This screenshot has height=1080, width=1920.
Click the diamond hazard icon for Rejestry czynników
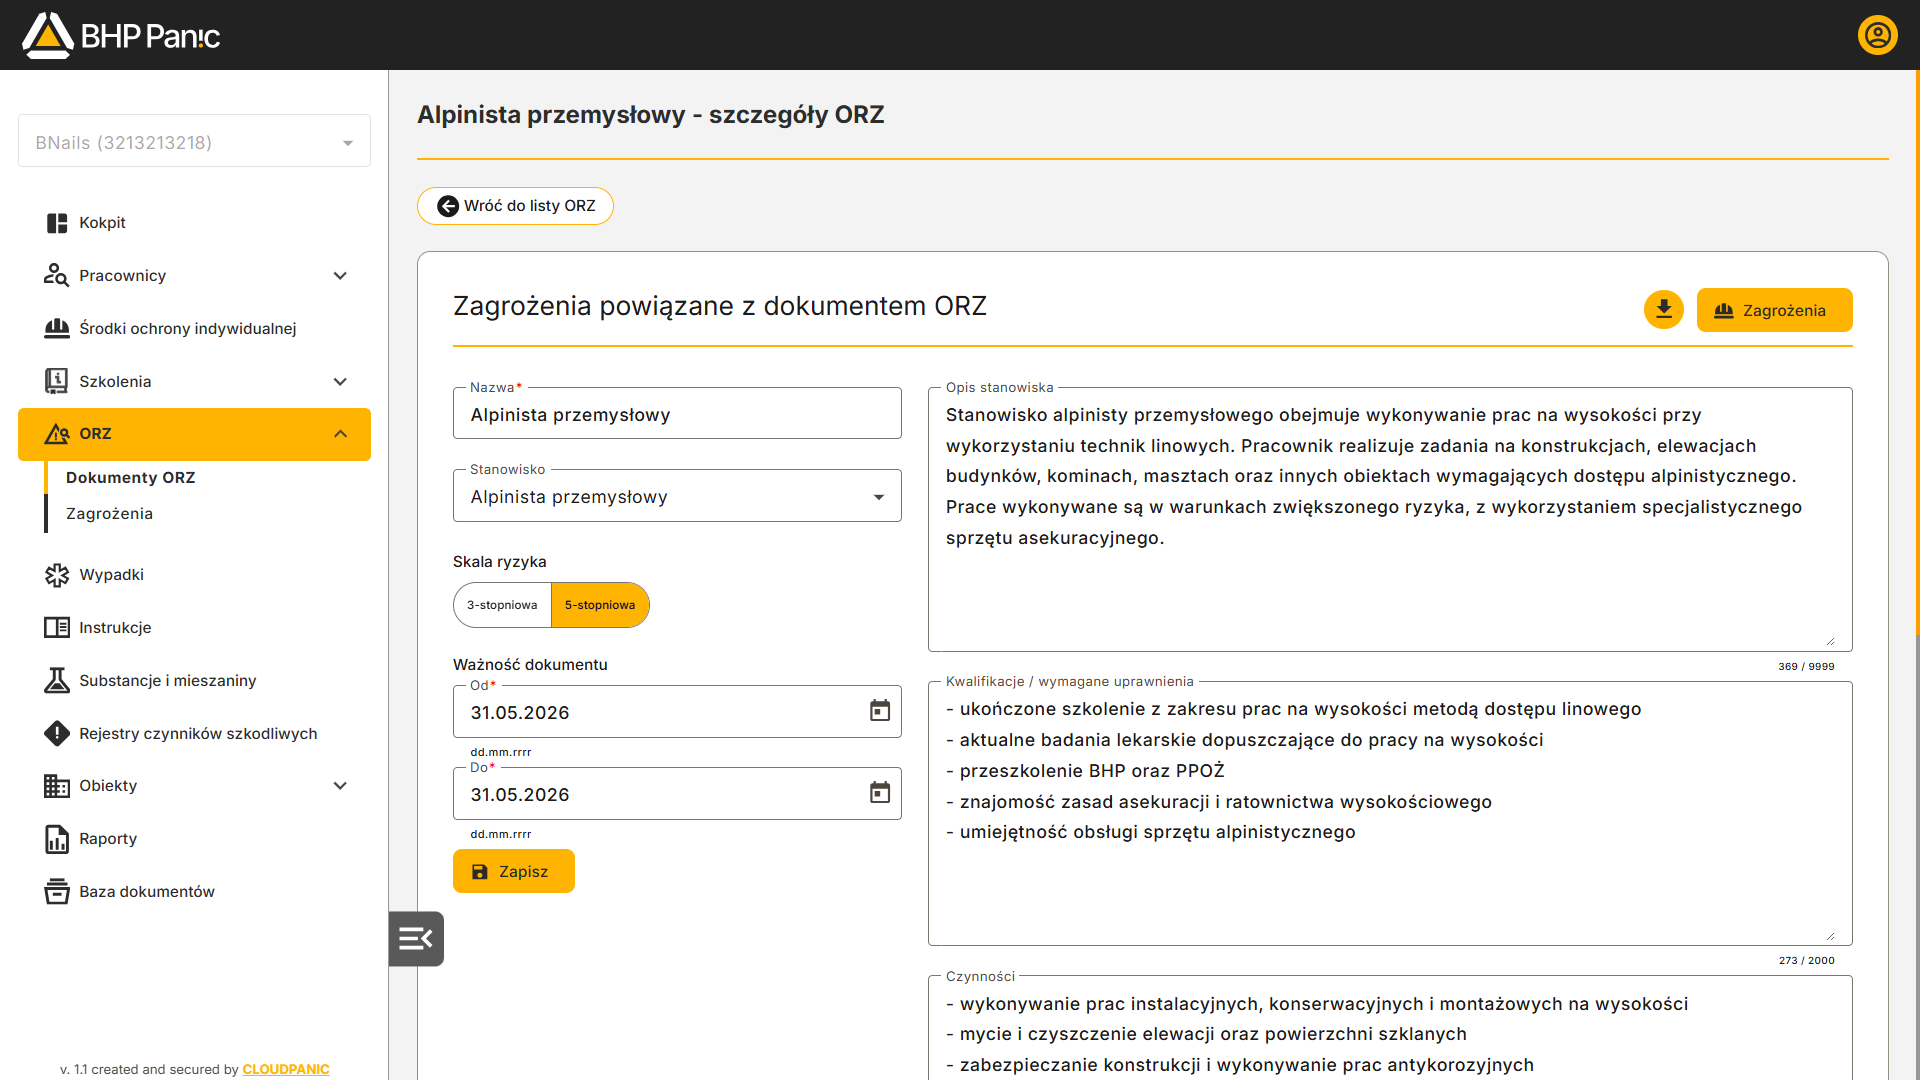(x=57, y=733)
